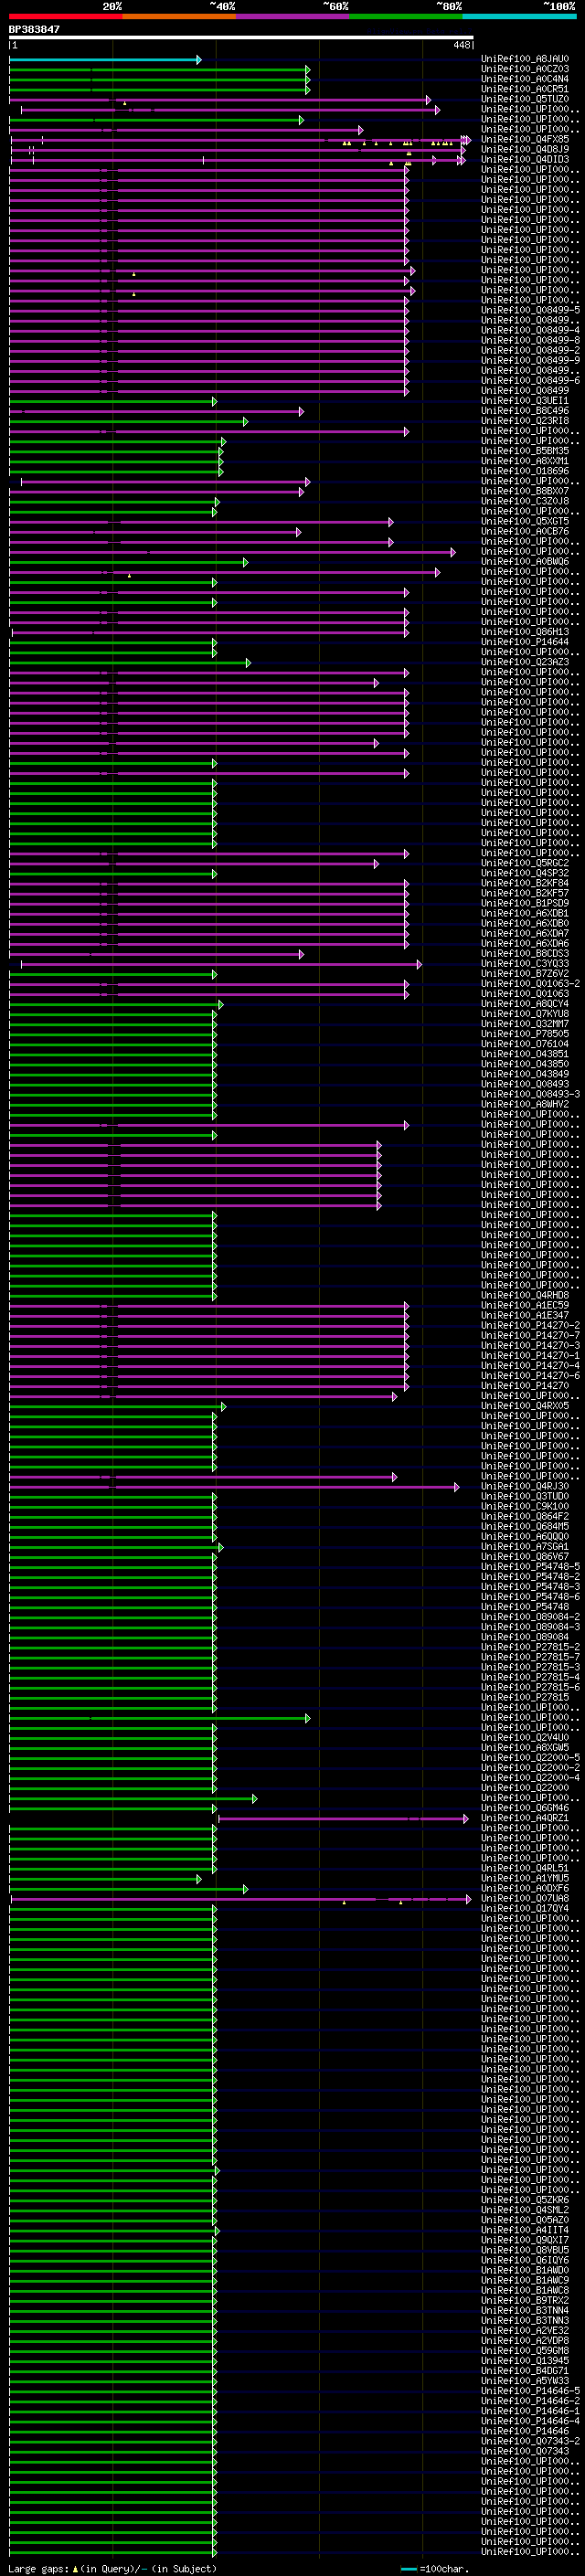Click the cyan alignment bar for UniRef100_A8JAU0

click(x=105, y=60)
